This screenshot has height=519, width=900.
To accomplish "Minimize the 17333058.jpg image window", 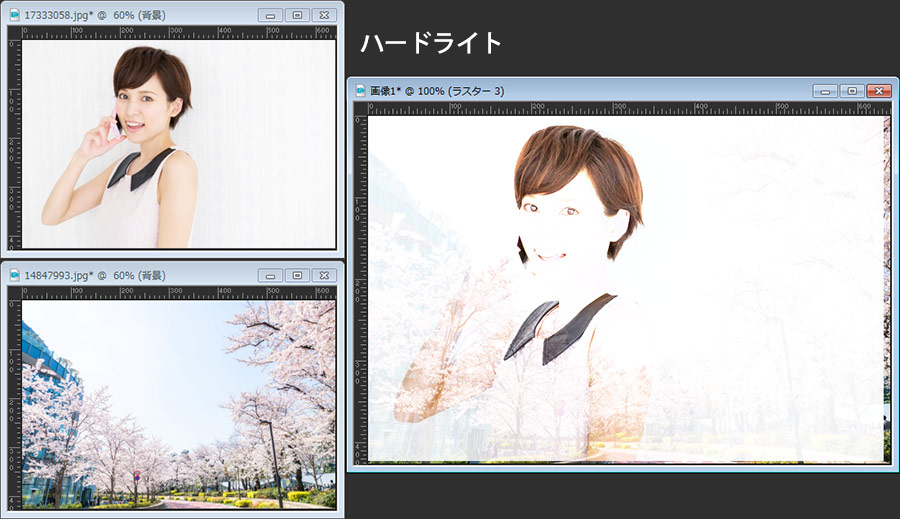I will pos(270,15).
